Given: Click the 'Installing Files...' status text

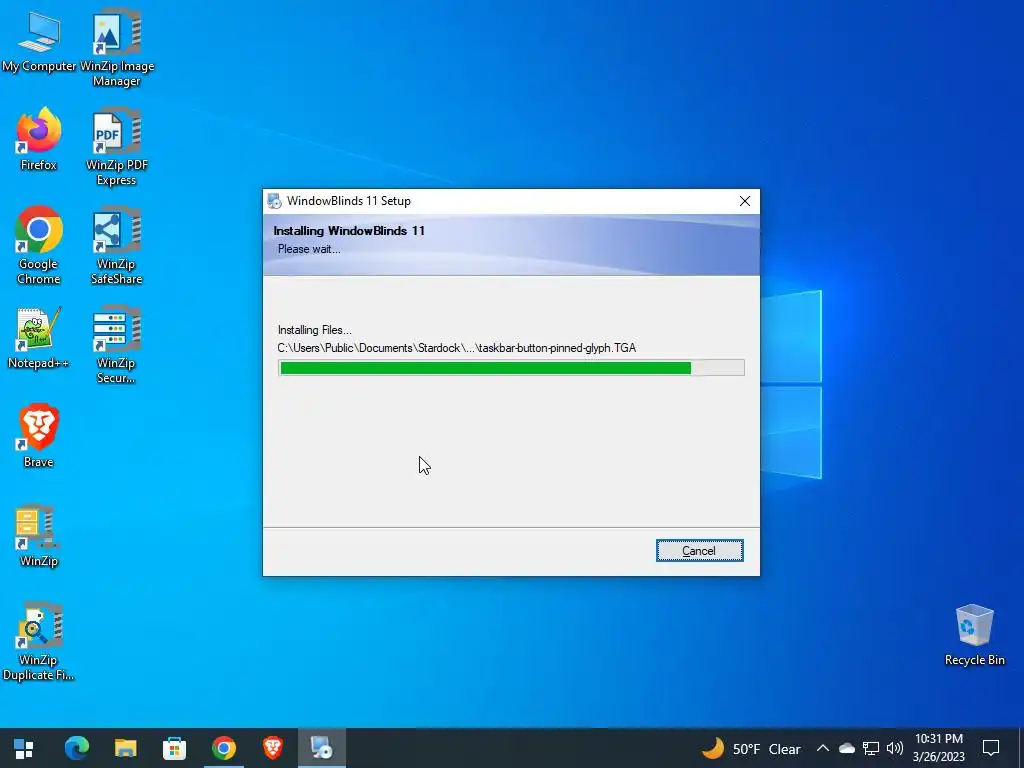Looking at the screenshot, I should (314, 330).
